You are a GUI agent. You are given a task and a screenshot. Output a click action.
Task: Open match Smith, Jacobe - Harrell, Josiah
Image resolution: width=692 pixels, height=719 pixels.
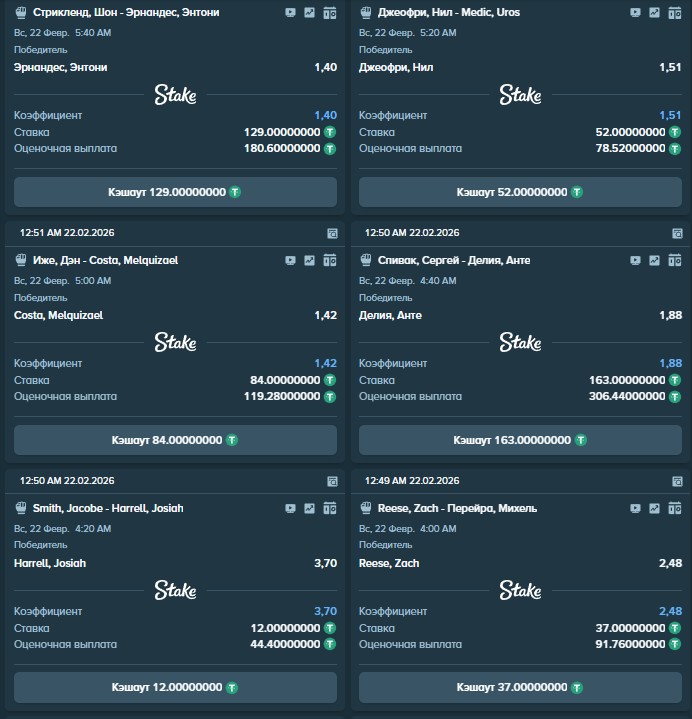[x=108, y=508]
